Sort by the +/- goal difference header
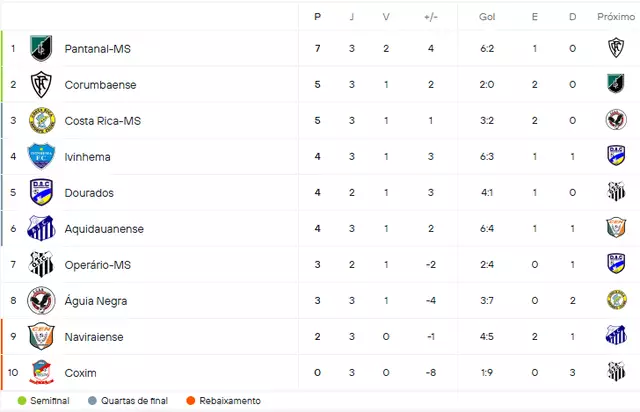This screenshot has width=640, height=412. [x=431, y=17]
